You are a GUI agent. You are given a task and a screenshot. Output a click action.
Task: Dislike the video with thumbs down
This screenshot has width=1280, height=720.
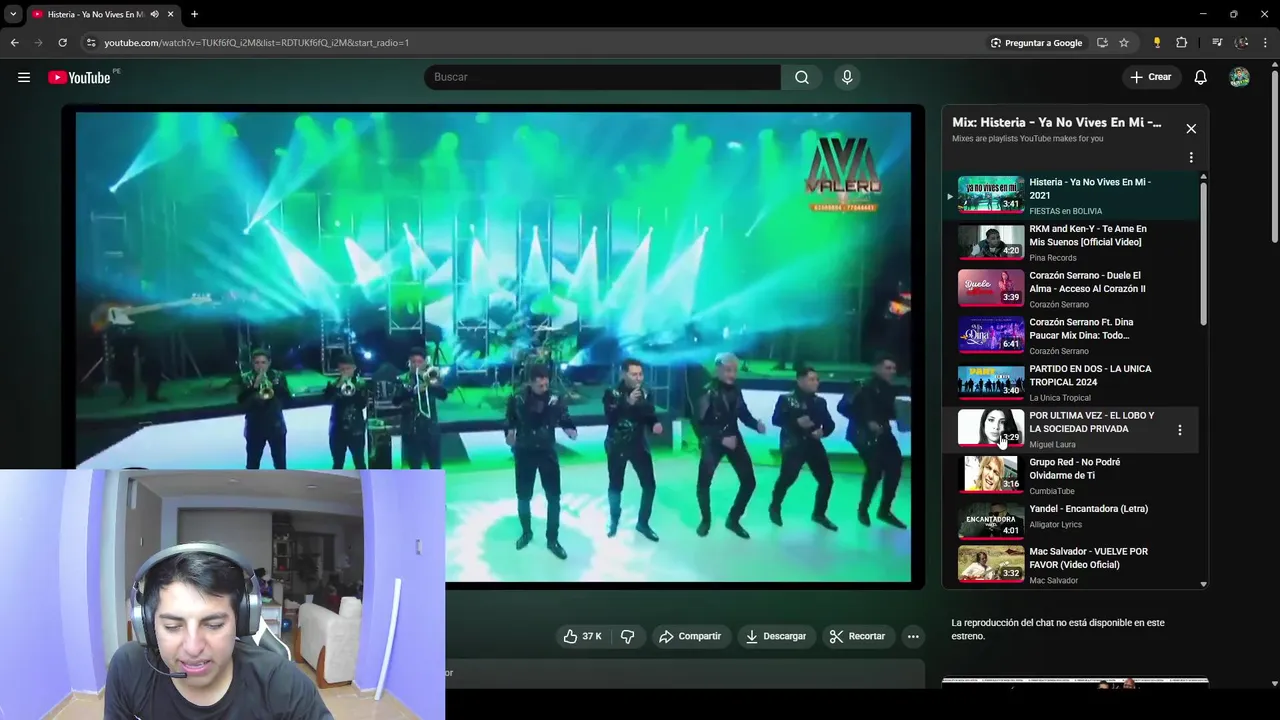pyautogui.click(x=628, y=636)
